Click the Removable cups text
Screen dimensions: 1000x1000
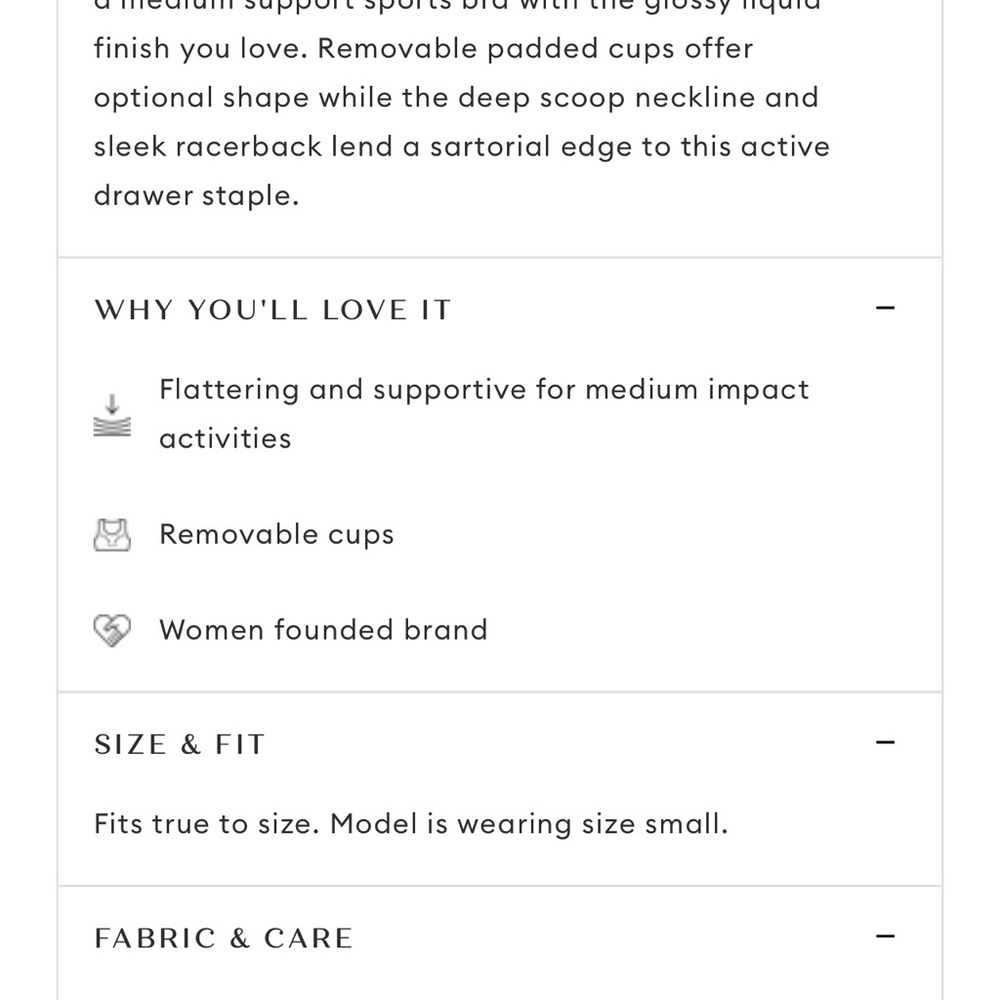277,534
